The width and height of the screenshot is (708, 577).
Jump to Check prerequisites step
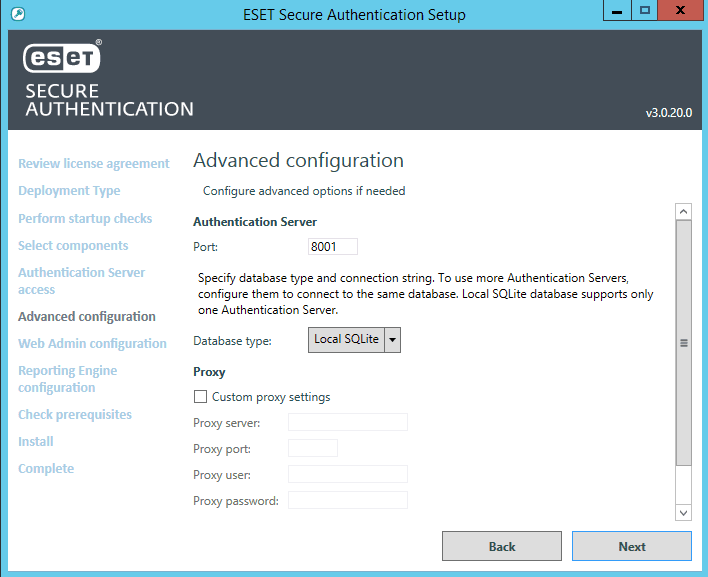pos(75,415)
